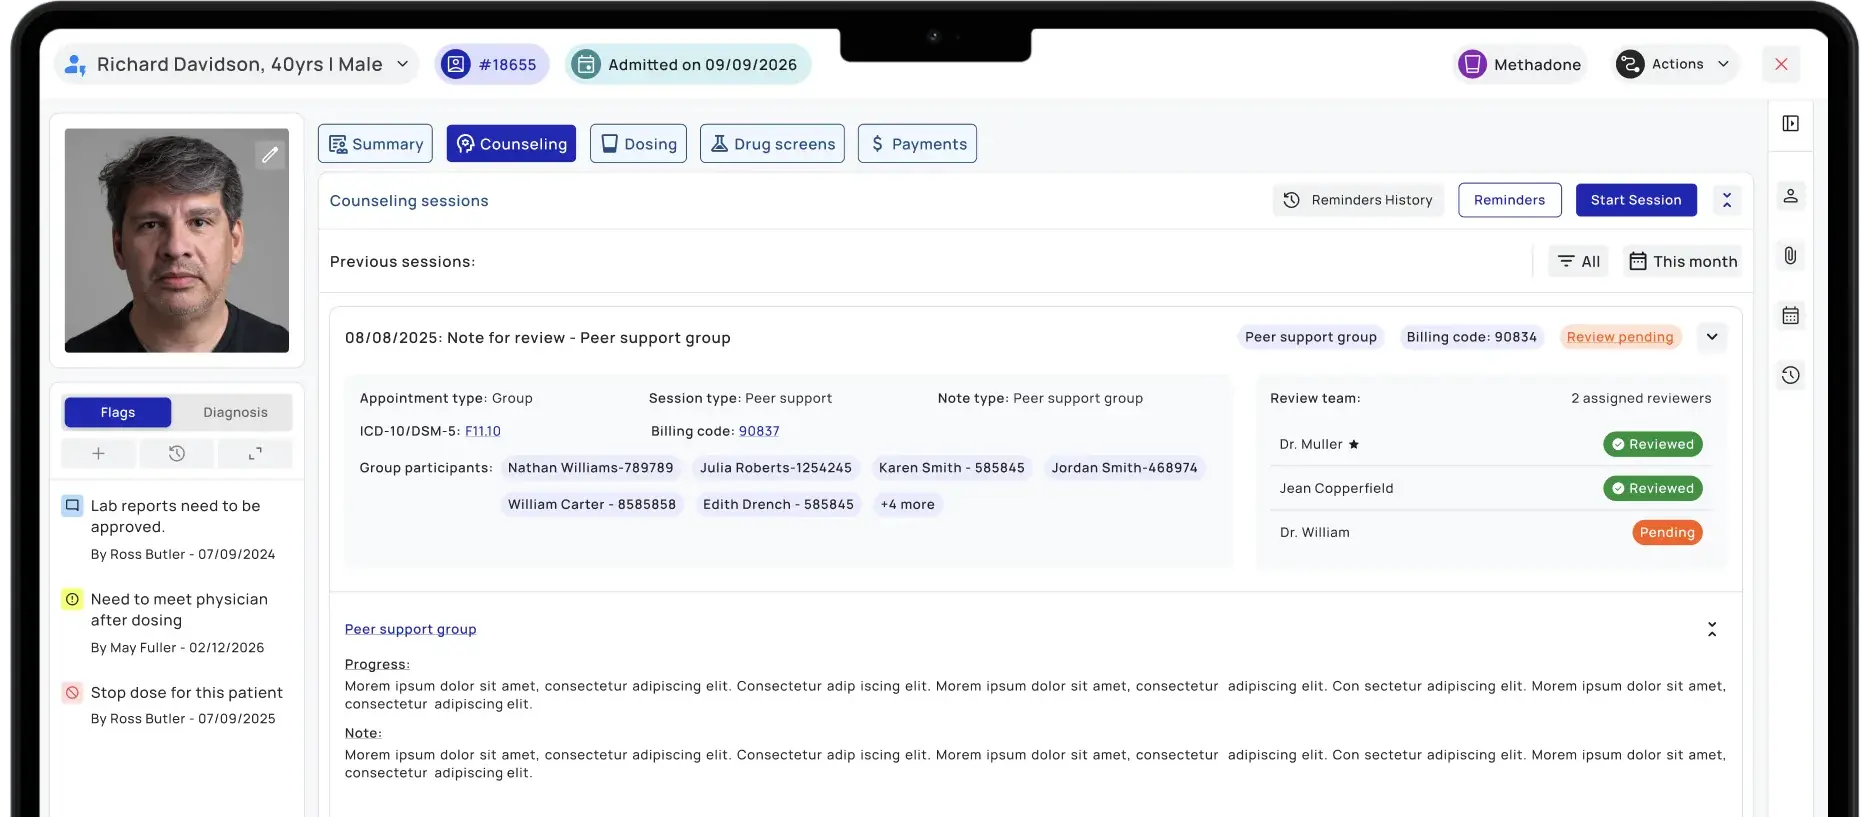Screen dimensions: 1867x817
Task: Click Dr. William's Pending status badge
Action: (x=1667, y=532)
